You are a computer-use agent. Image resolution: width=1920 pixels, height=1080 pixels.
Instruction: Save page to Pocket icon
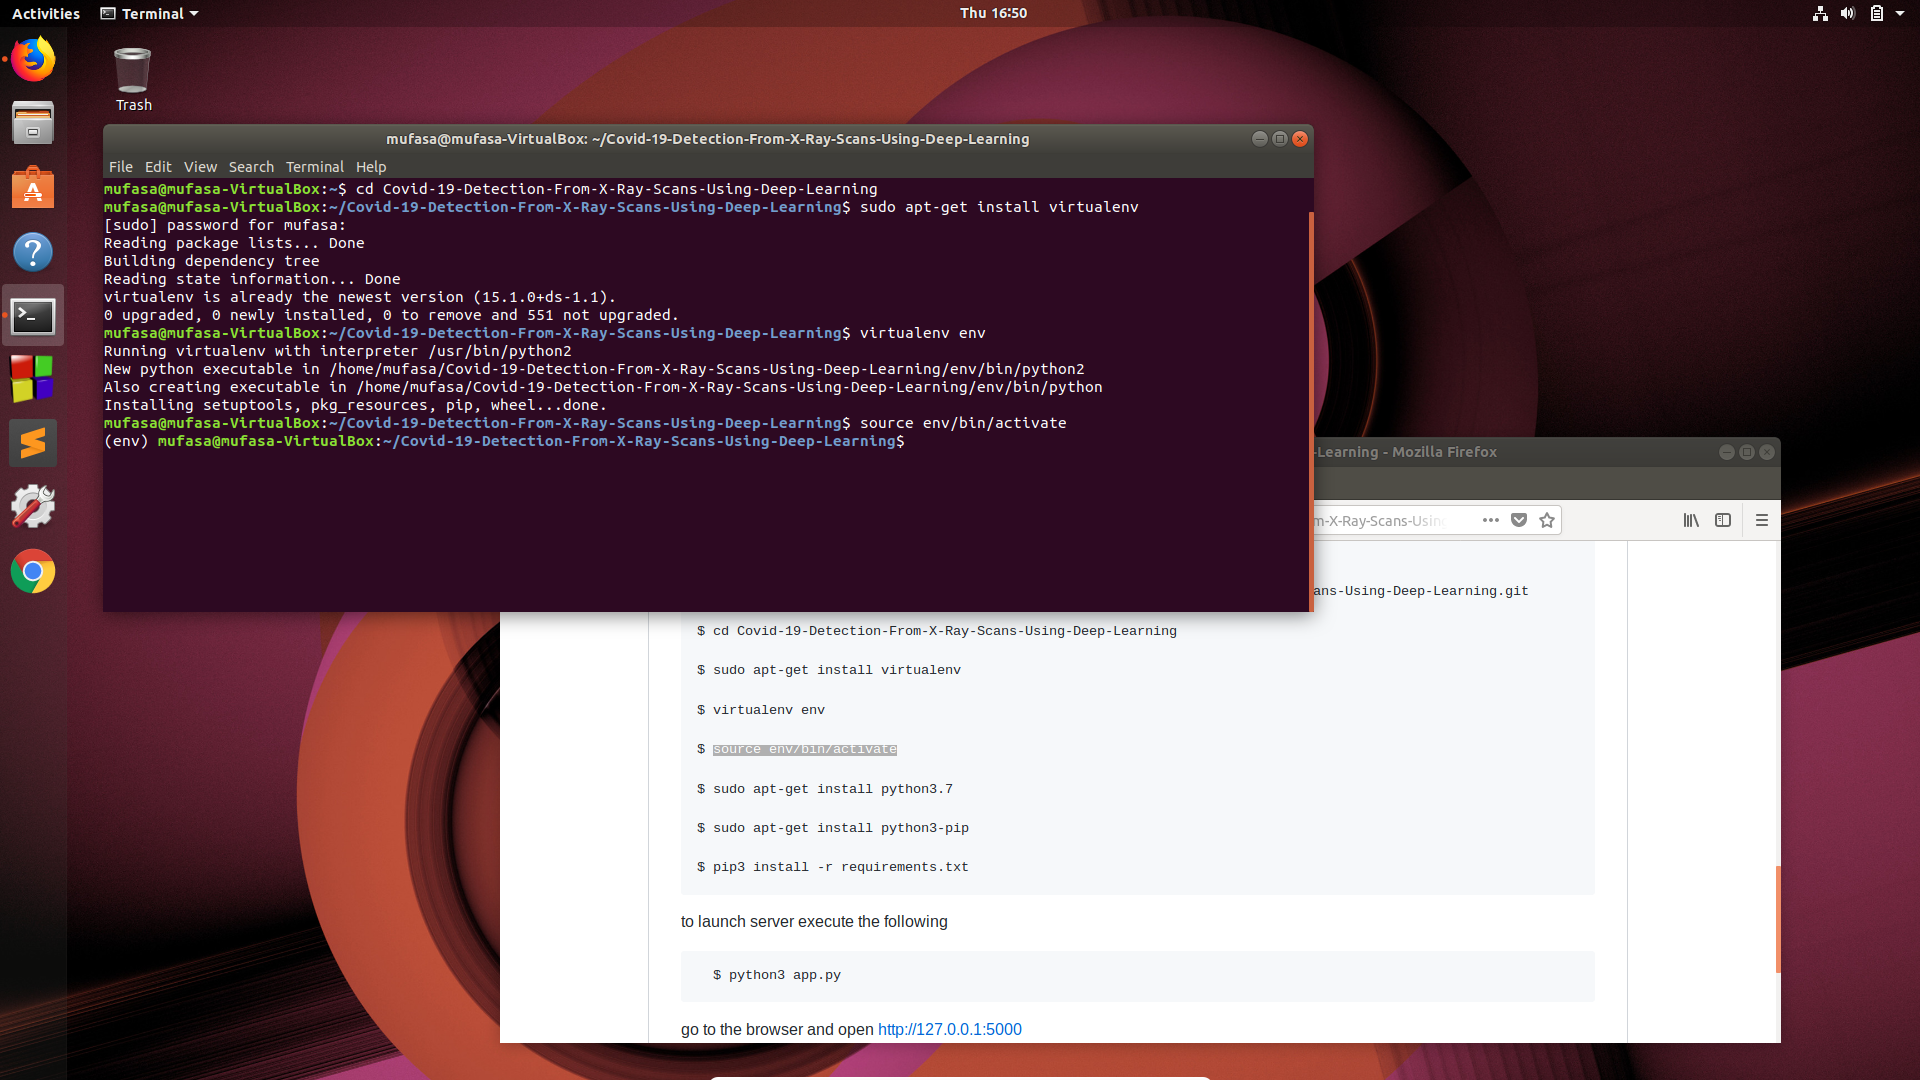coord(1519,520)
